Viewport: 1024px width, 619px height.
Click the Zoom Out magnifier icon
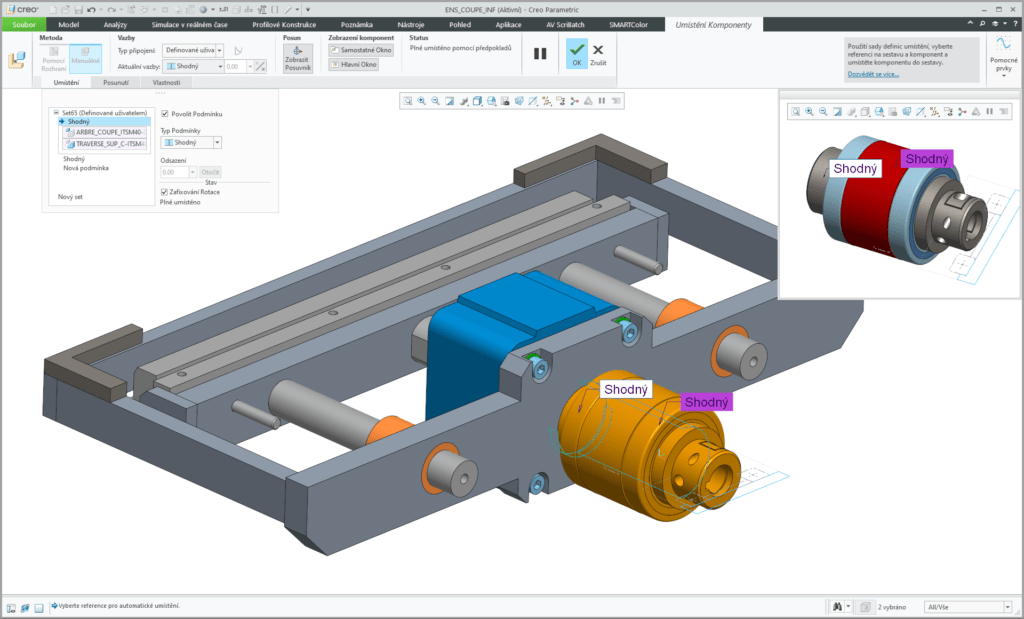(x=436, y=100)
